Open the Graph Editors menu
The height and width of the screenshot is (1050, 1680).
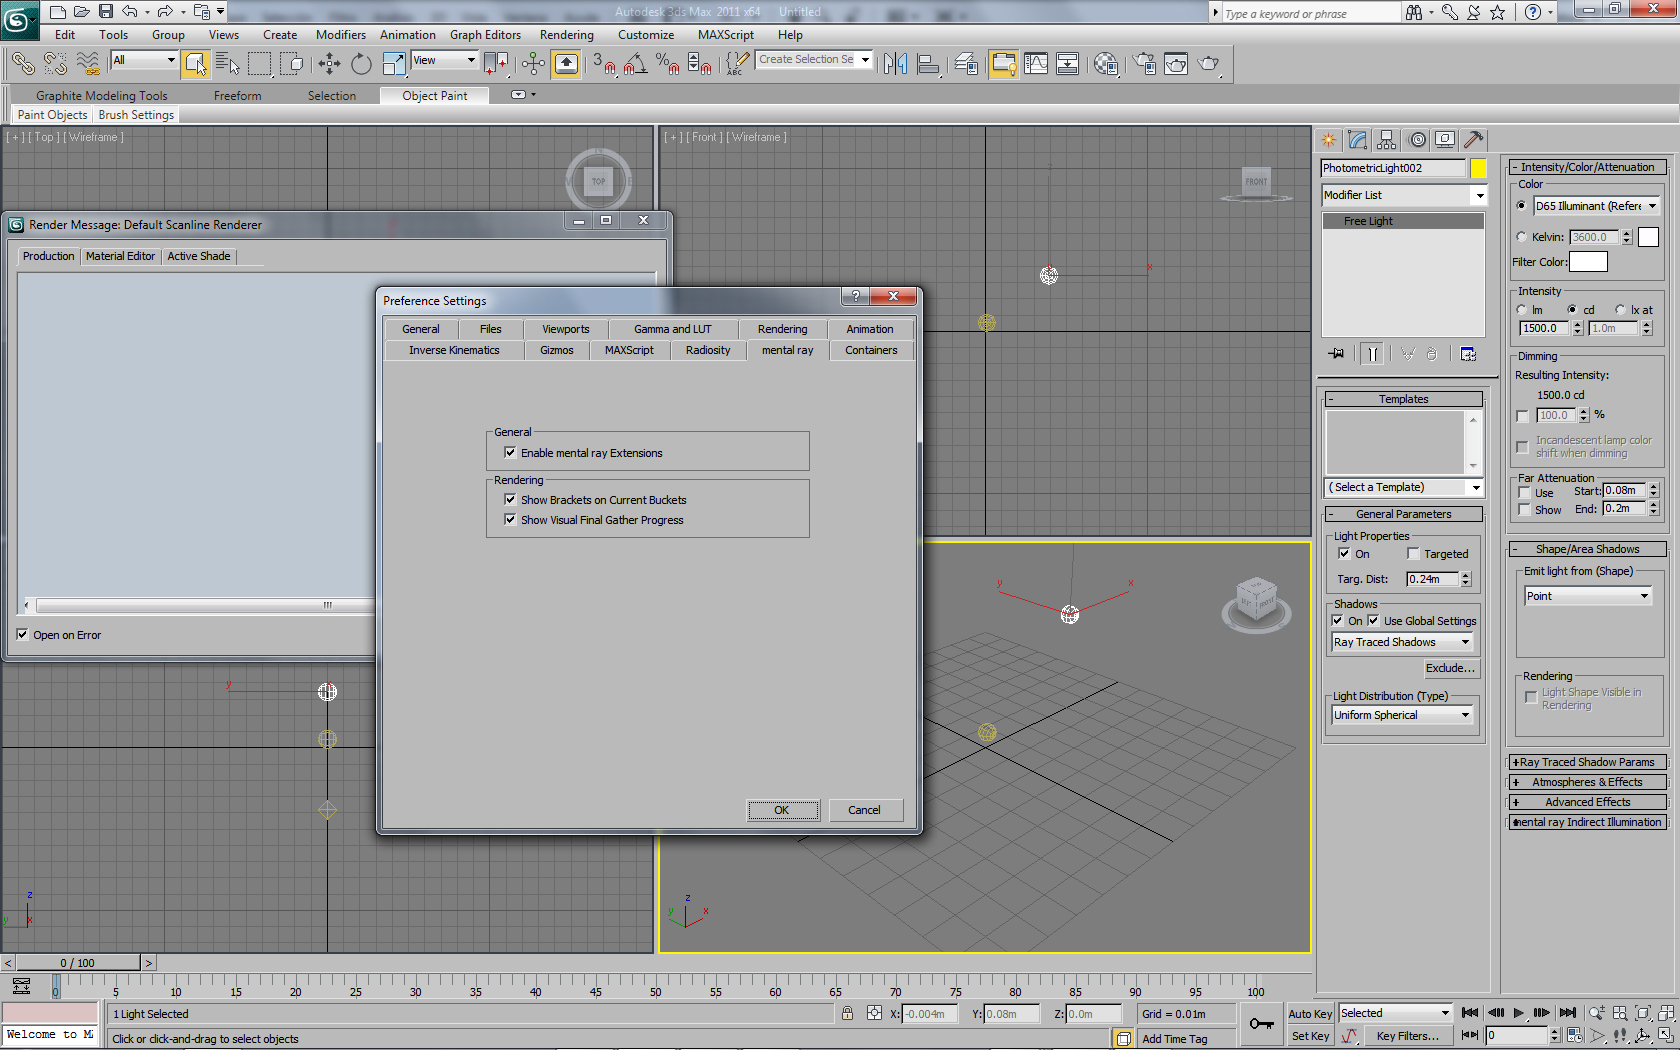(485, 35)
